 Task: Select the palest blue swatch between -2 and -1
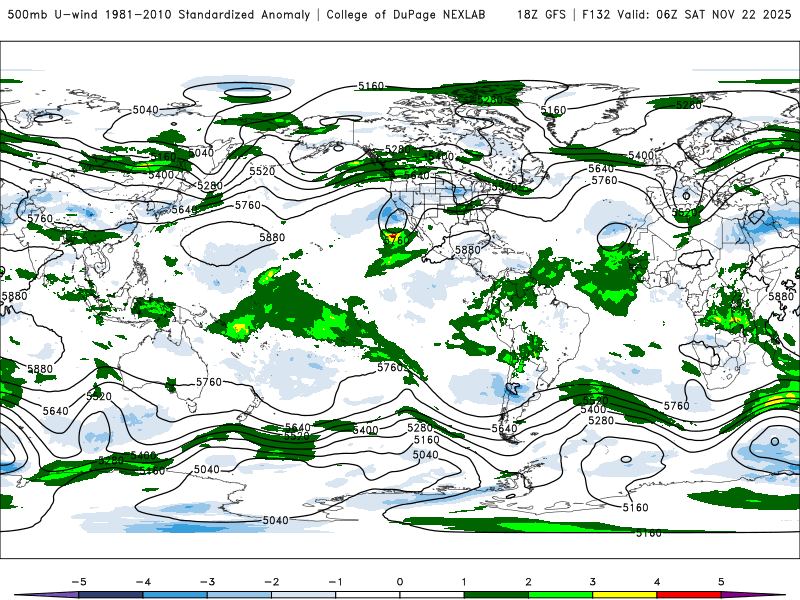[304, 595]
